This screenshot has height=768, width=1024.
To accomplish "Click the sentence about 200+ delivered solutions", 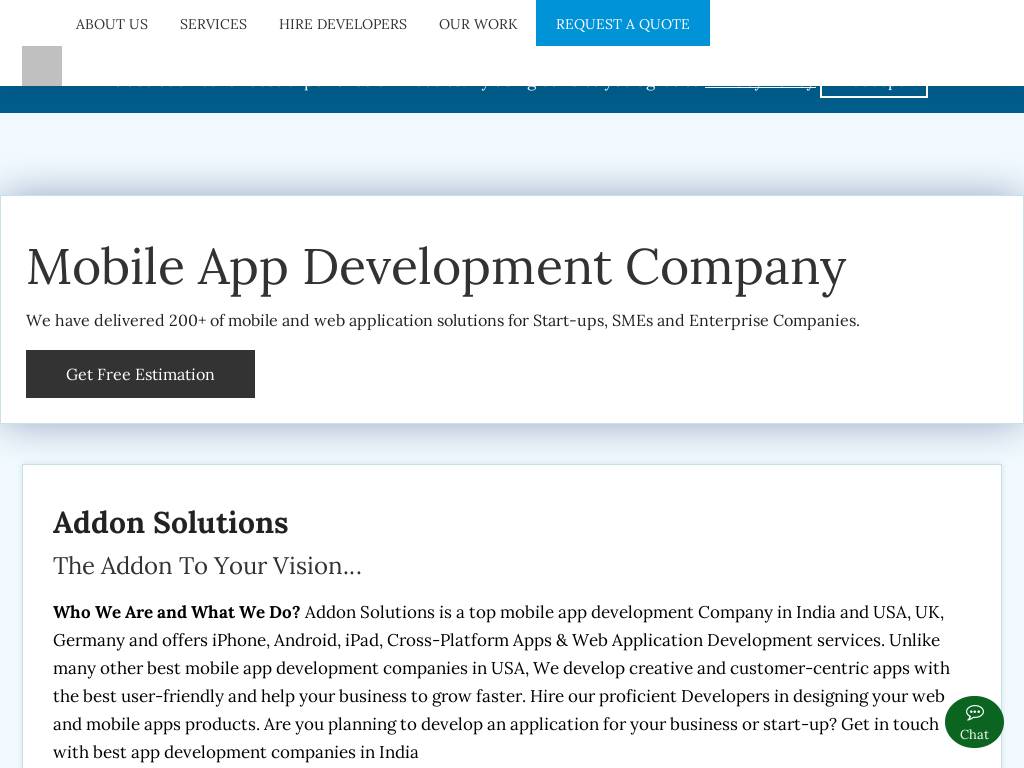I will [442, 321].
